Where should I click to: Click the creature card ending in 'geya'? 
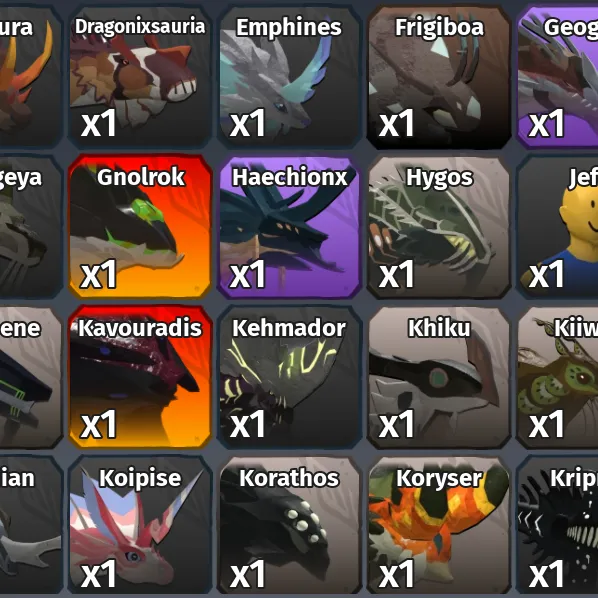click(31, 226)
